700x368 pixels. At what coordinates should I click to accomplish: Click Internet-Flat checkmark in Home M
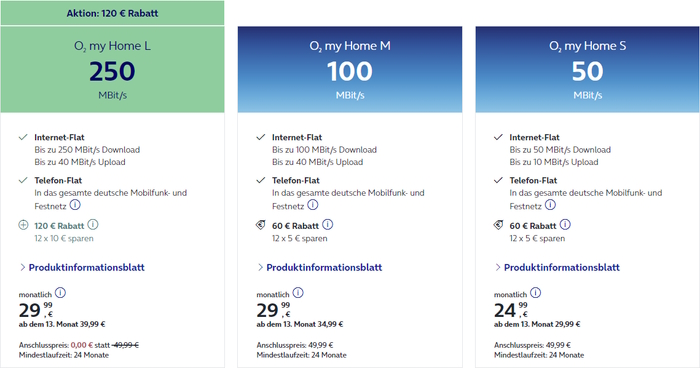261,137
